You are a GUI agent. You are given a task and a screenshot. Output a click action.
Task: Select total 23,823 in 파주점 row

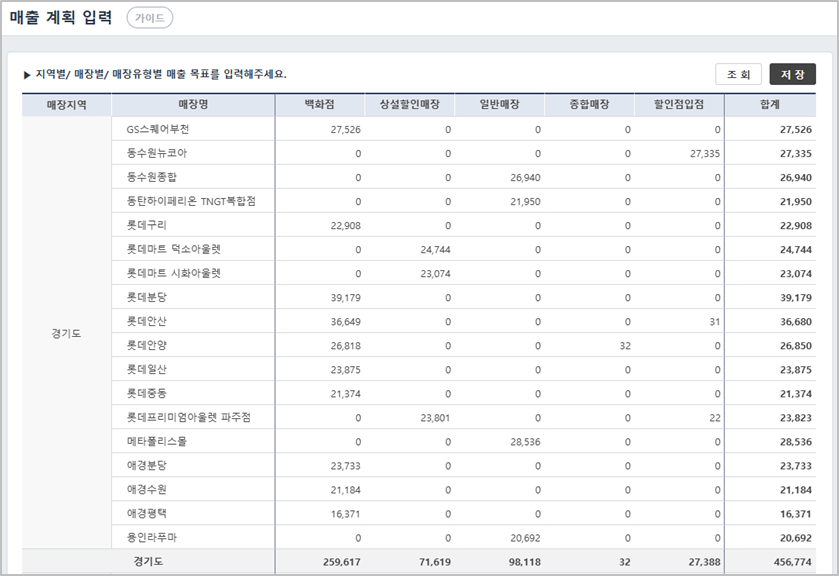pyautogui.click(x=796, y=418)
